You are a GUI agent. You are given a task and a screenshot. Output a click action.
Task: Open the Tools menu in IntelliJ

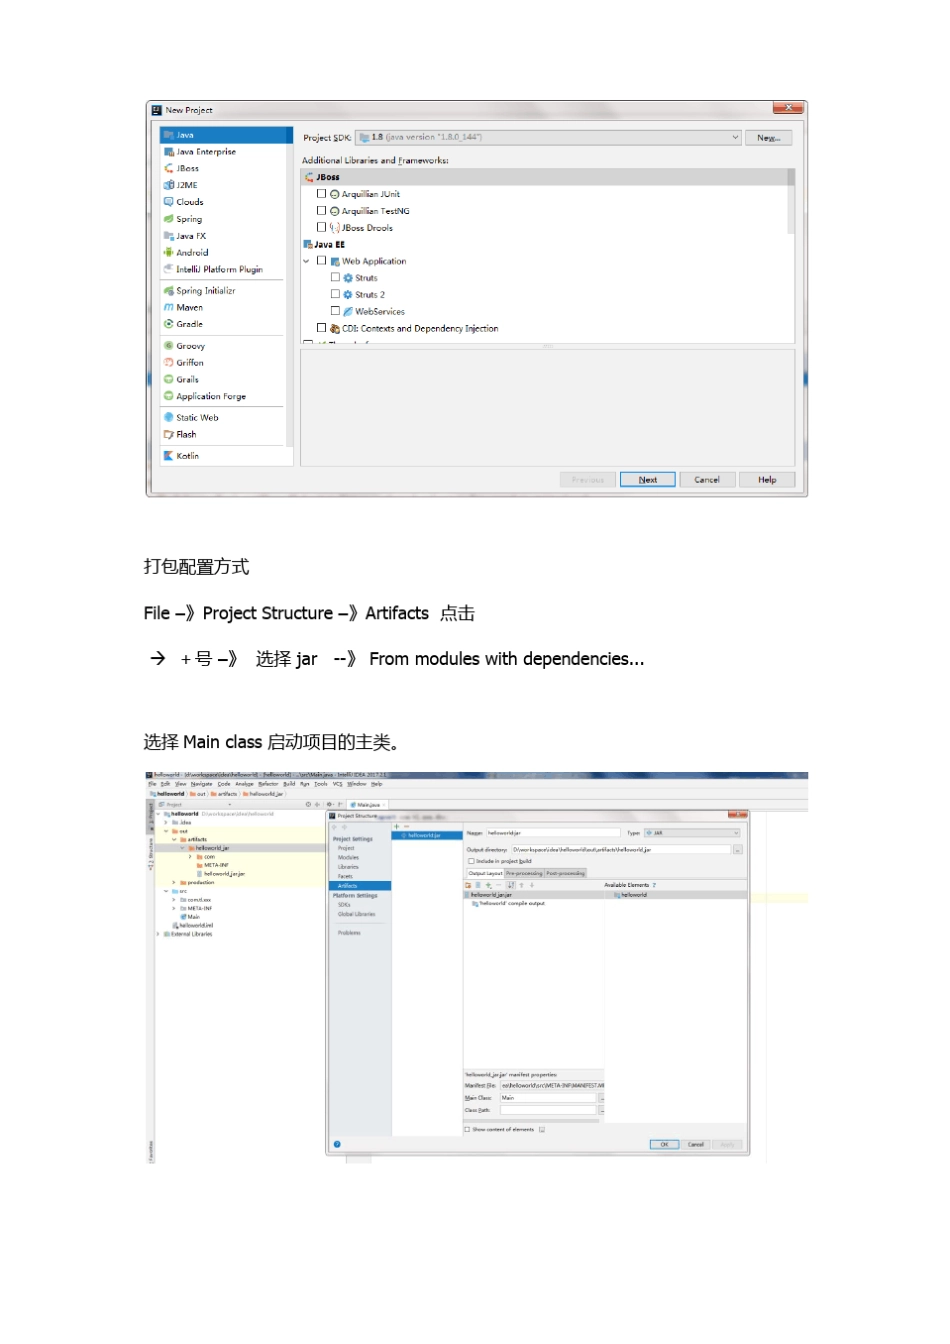[321, 784]
